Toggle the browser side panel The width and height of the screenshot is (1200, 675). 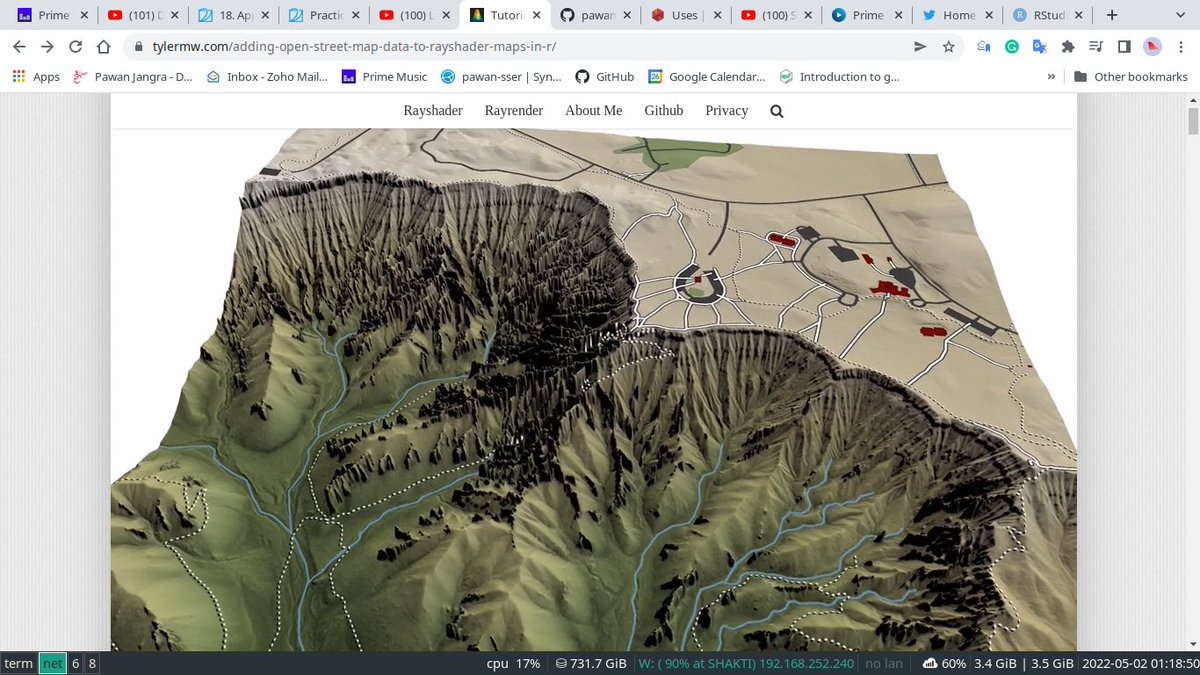coord(1124,47)
